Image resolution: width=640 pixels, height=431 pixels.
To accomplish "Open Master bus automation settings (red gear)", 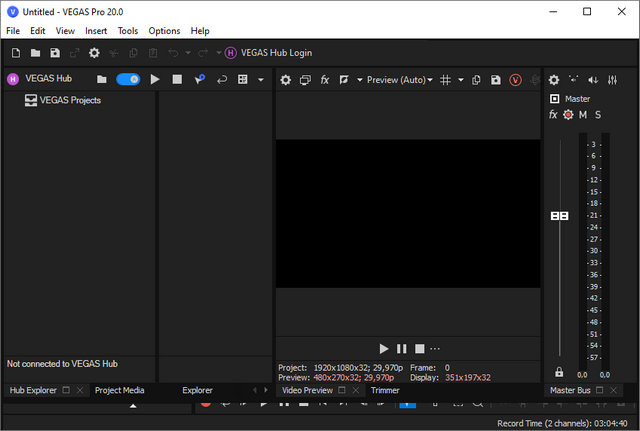I will click(x=568, y=115).
